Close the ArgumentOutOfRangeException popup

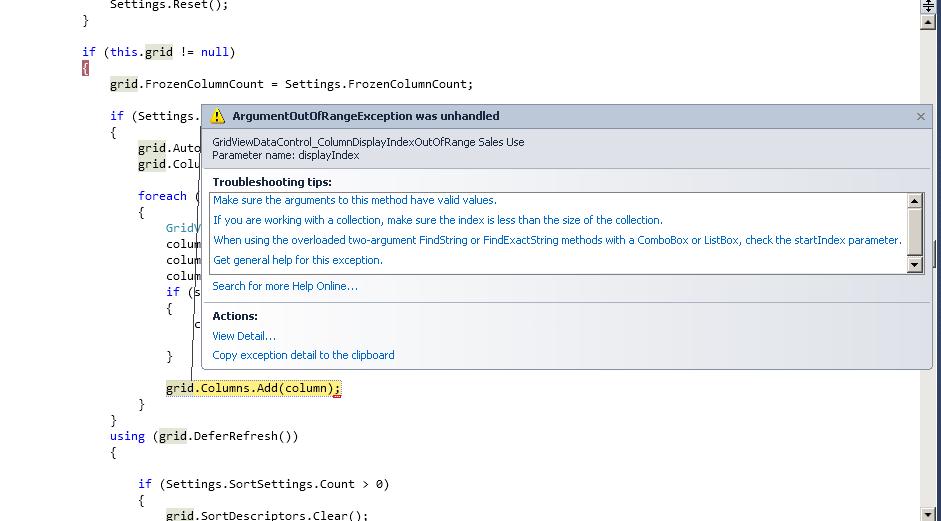pos(920,117)
